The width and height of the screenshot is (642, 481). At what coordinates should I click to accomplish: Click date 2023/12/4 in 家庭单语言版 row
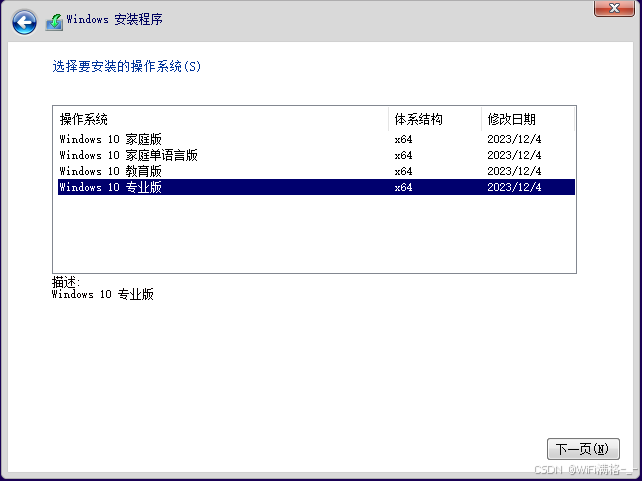pyautogui.click(x=514, y=155)
